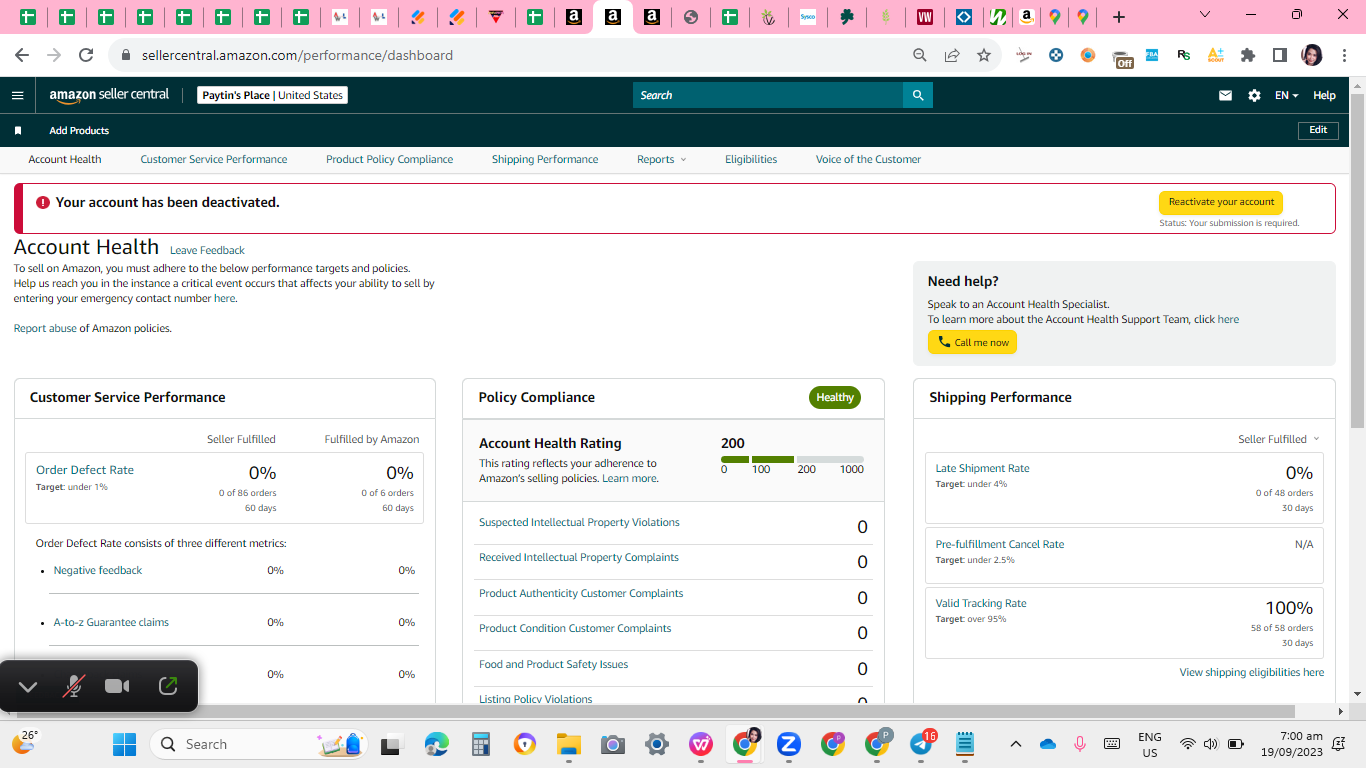1366x768 pixels.
Task: Open the Customer Service Performance tab
Action: (x=214, y=159)
